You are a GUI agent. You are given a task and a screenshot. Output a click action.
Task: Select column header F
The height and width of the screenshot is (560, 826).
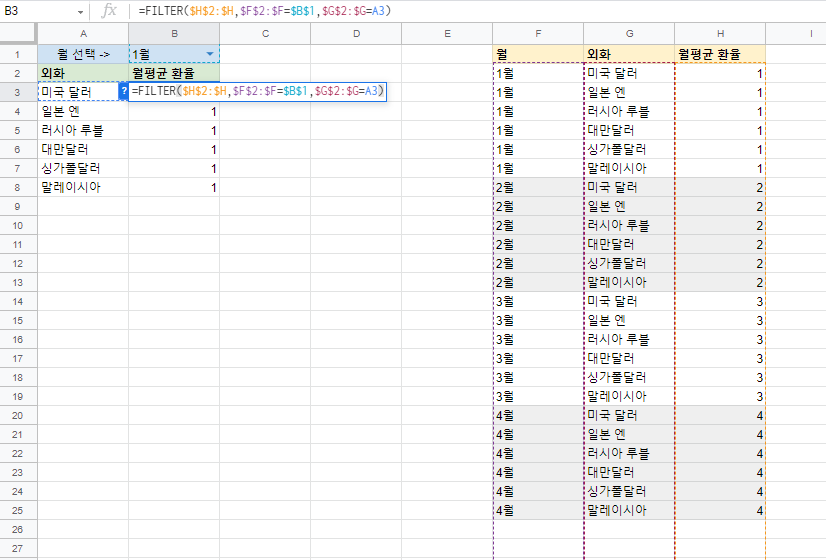(x=538, y=34)
